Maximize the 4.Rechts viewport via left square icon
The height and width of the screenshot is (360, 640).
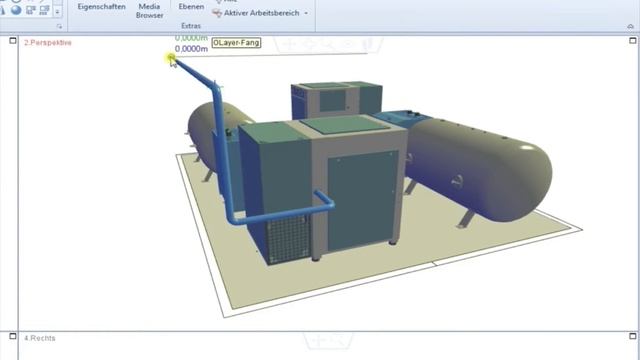(x=13, y=336)
